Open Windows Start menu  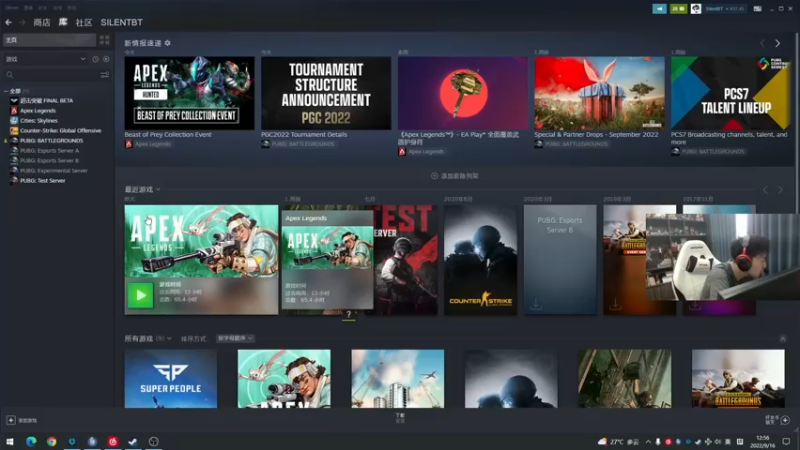10,442
